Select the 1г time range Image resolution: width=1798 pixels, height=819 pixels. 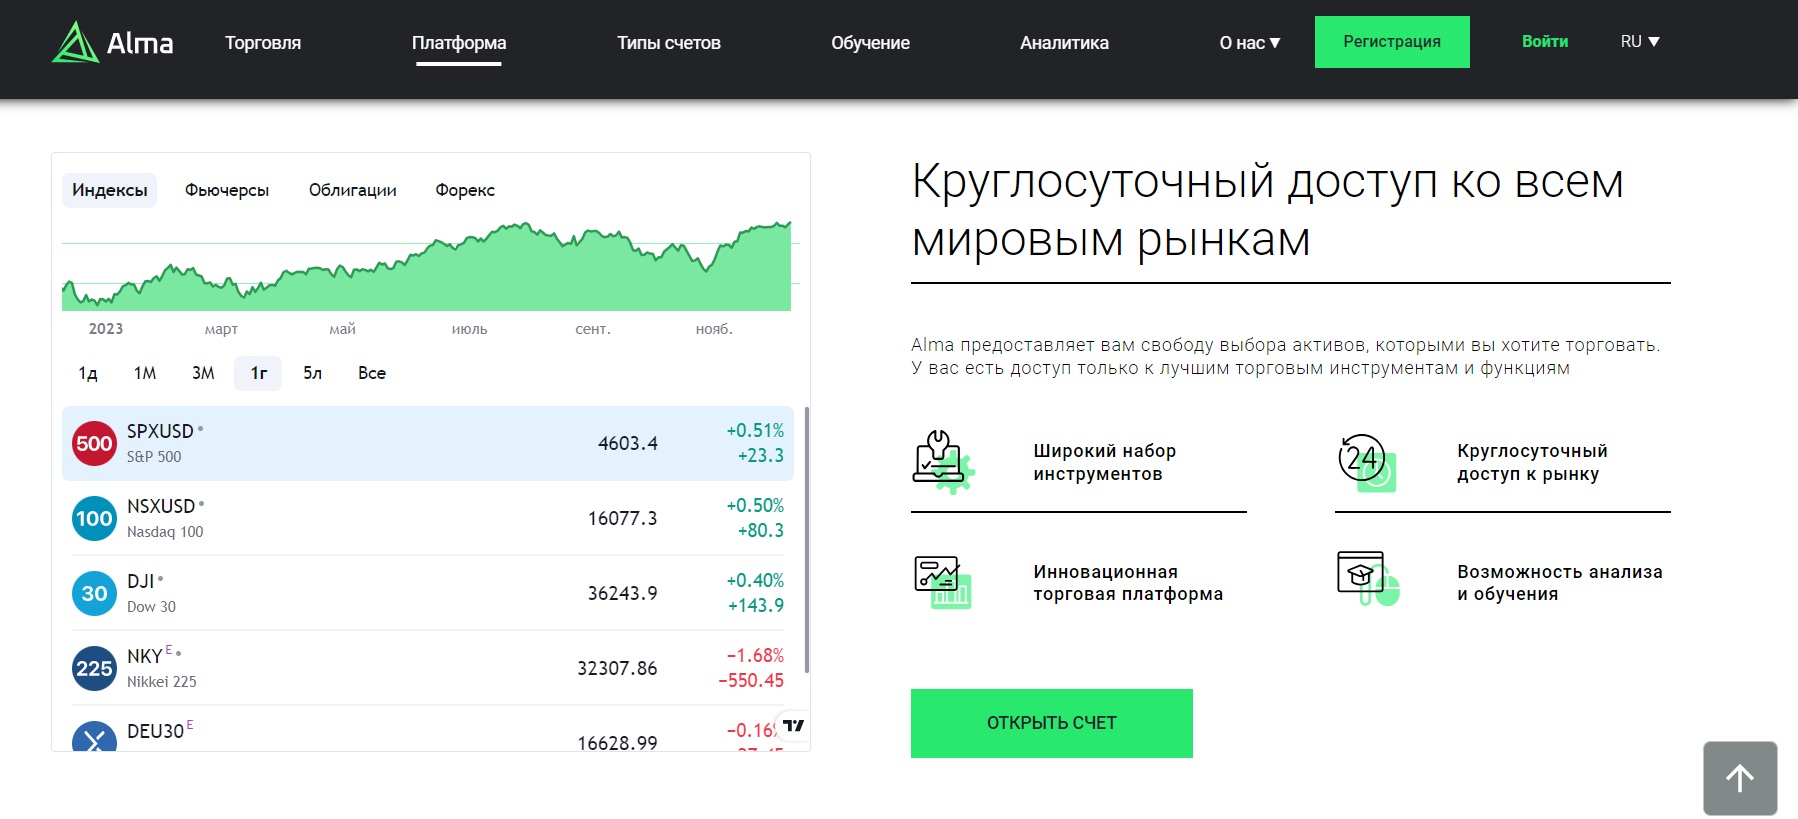point(259,373)
